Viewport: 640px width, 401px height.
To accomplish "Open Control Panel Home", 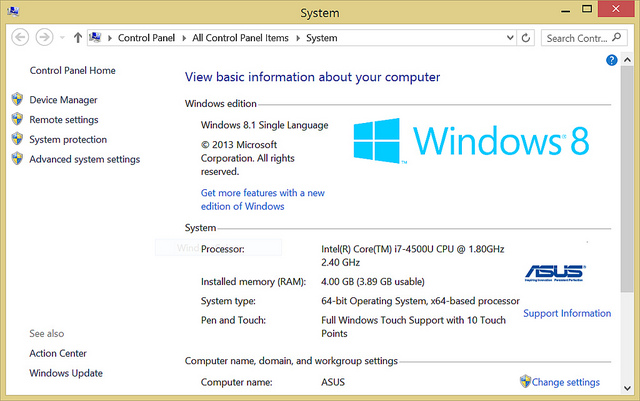I will [x=73, y=70].
